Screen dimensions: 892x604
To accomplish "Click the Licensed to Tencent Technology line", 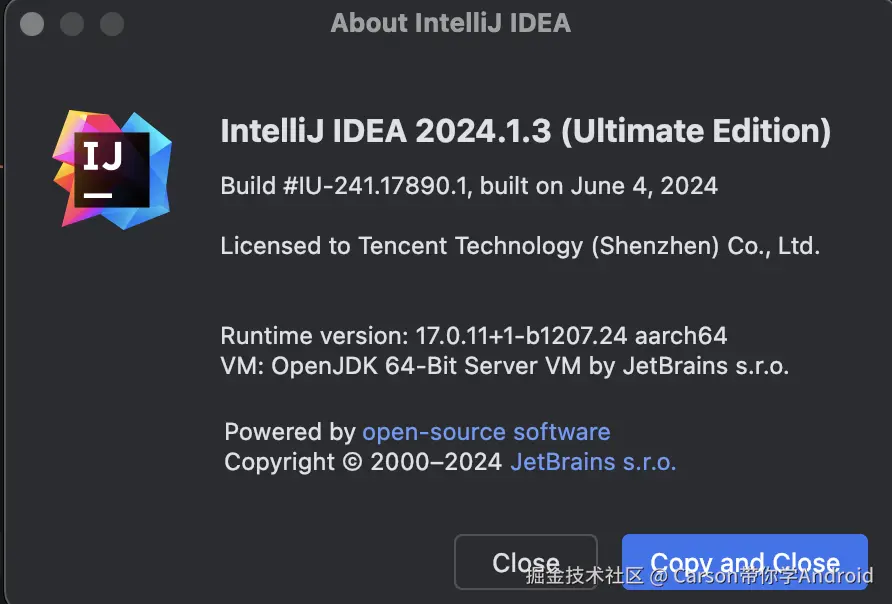I will coord(520,246).
